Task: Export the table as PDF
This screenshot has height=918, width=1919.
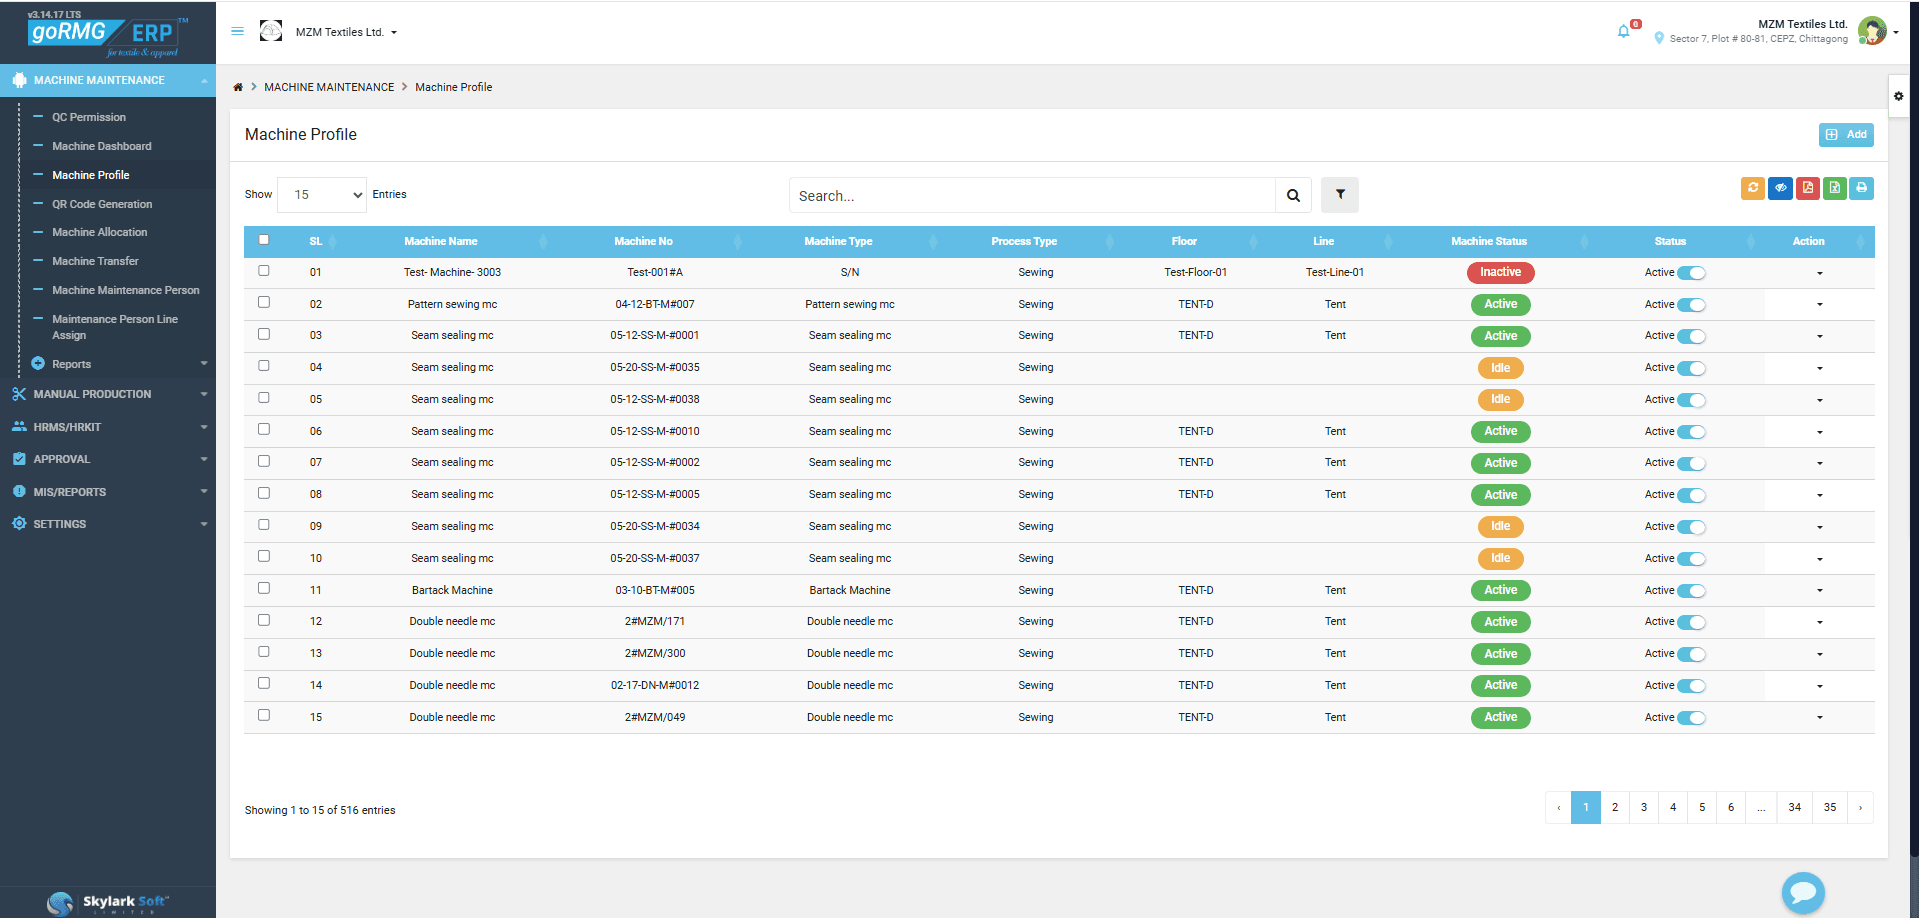Action: click(1807, 188)
